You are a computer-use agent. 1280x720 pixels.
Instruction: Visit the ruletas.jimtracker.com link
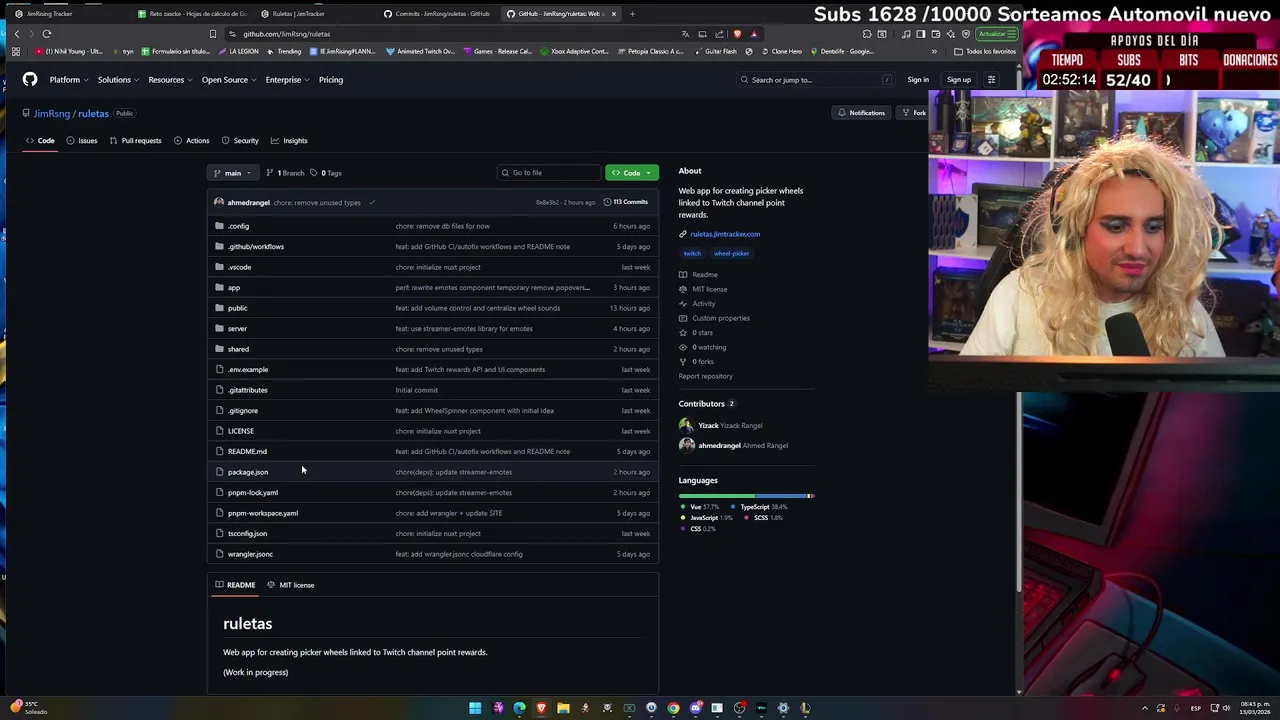(x=725, y=234)
